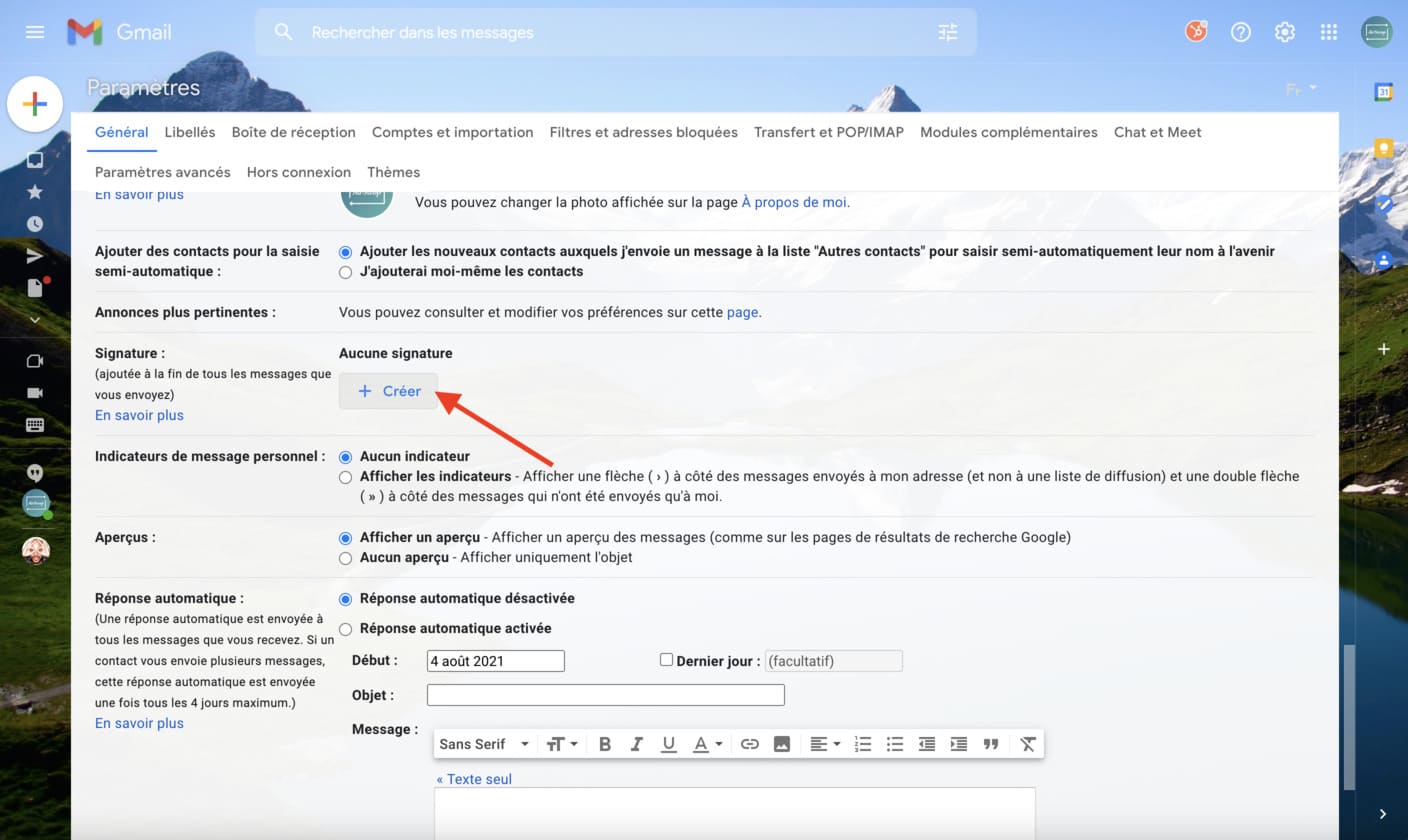Screen dimensions: 1408x840
Task: Click the Début date field
Action: point(496,661)
